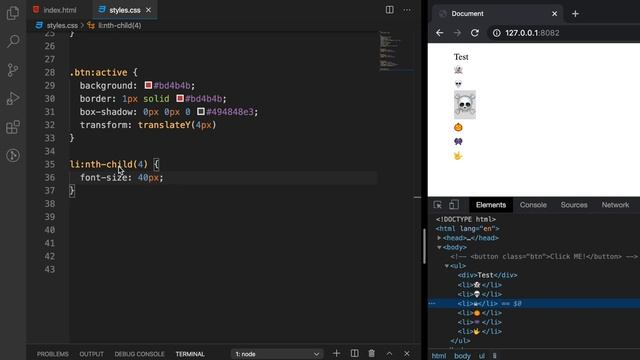This screenshot has width=640, height=360.
Task: Collapse the body node in DOM tree
Action: pos(439,247)
